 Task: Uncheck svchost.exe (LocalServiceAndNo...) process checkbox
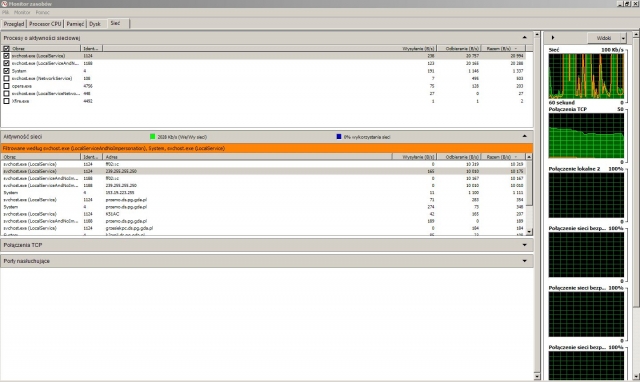6,63
